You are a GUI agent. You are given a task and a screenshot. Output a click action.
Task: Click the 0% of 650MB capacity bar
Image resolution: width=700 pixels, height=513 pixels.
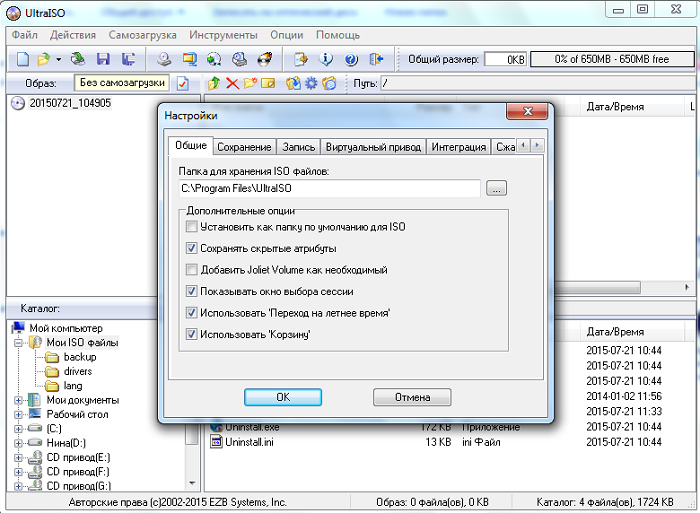pos(612,59)
